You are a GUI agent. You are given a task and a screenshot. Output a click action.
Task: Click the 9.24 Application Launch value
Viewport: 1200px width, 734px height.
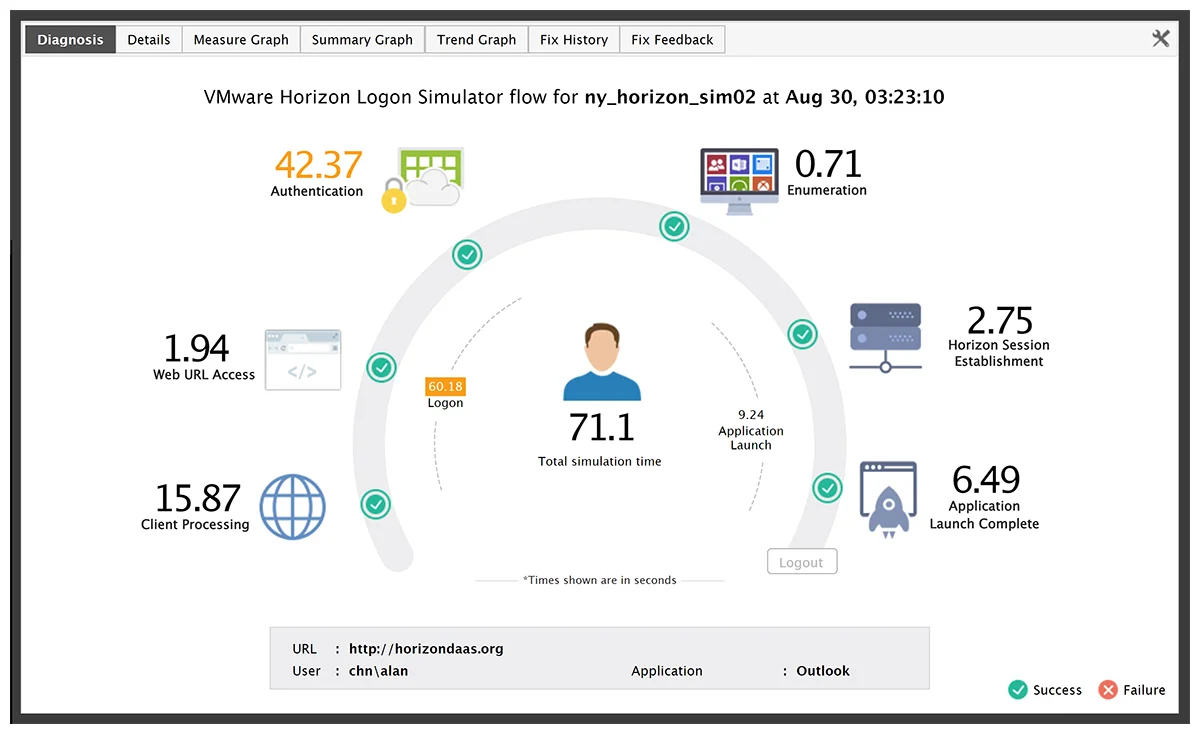click(751, 414)
